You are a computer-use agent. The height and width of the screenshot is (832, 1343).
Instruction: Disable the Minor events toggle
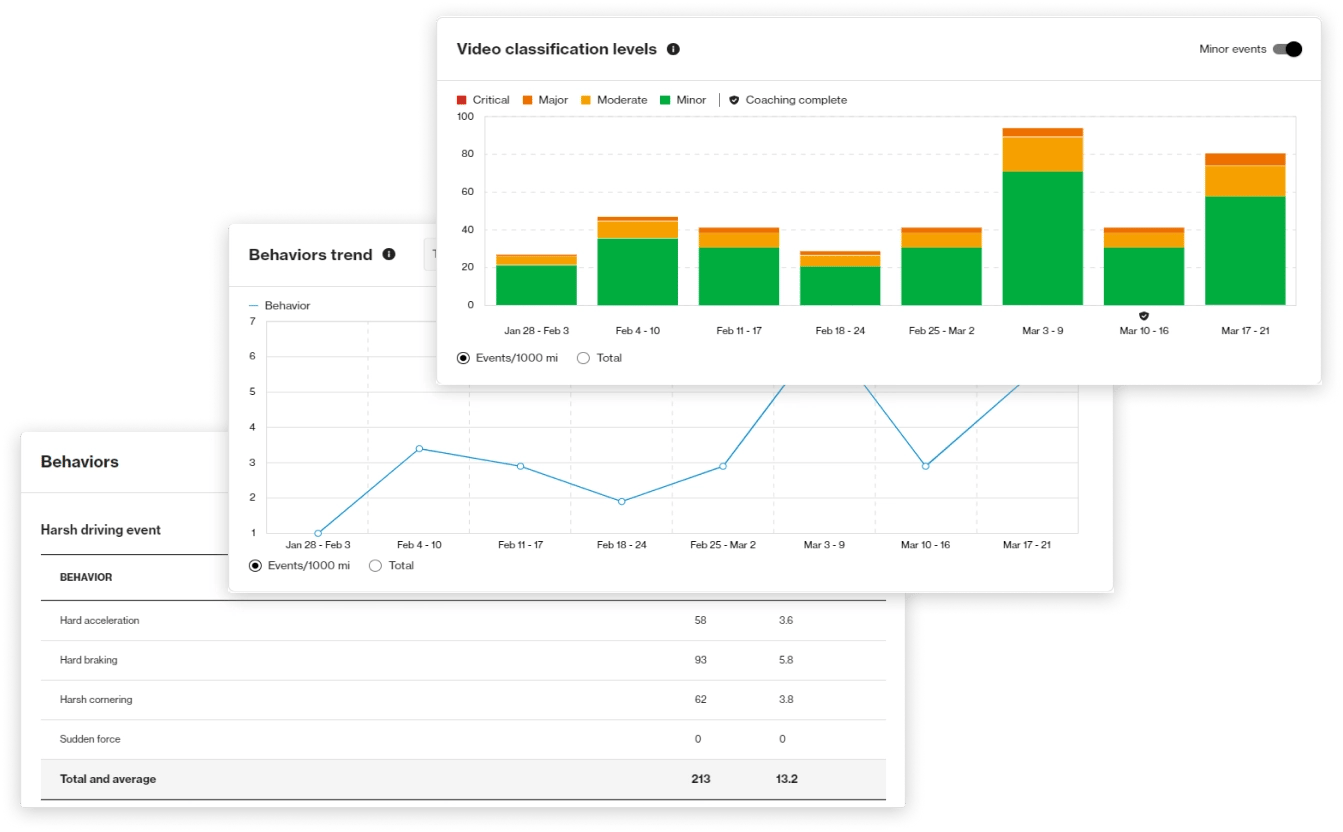coord(1288,47)
